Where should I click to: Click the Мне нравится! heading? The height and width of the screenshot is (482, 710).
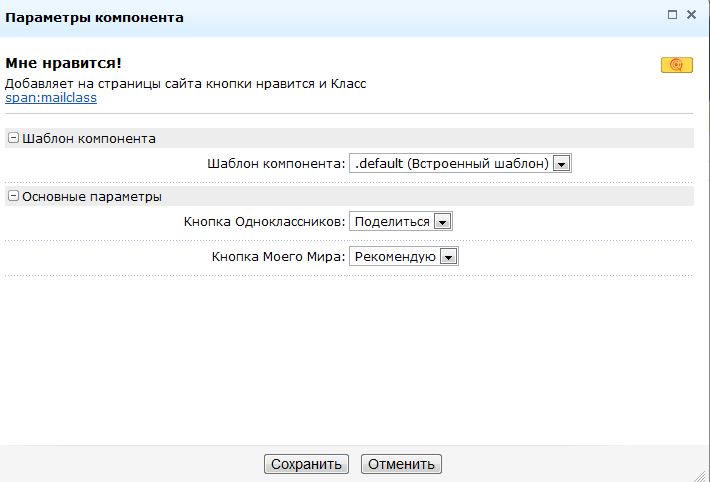pyautogui.click(x=64, y=64)
